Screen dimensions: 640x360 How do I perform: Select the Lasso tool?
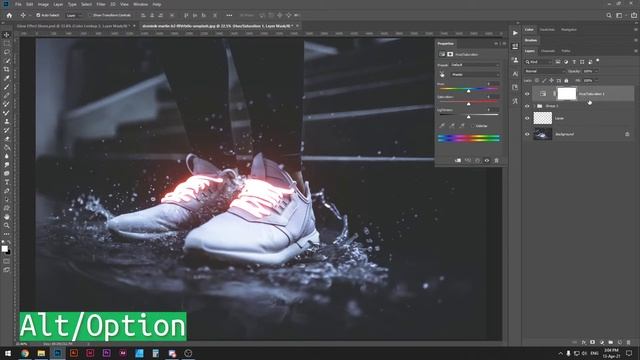coord(7,52)
